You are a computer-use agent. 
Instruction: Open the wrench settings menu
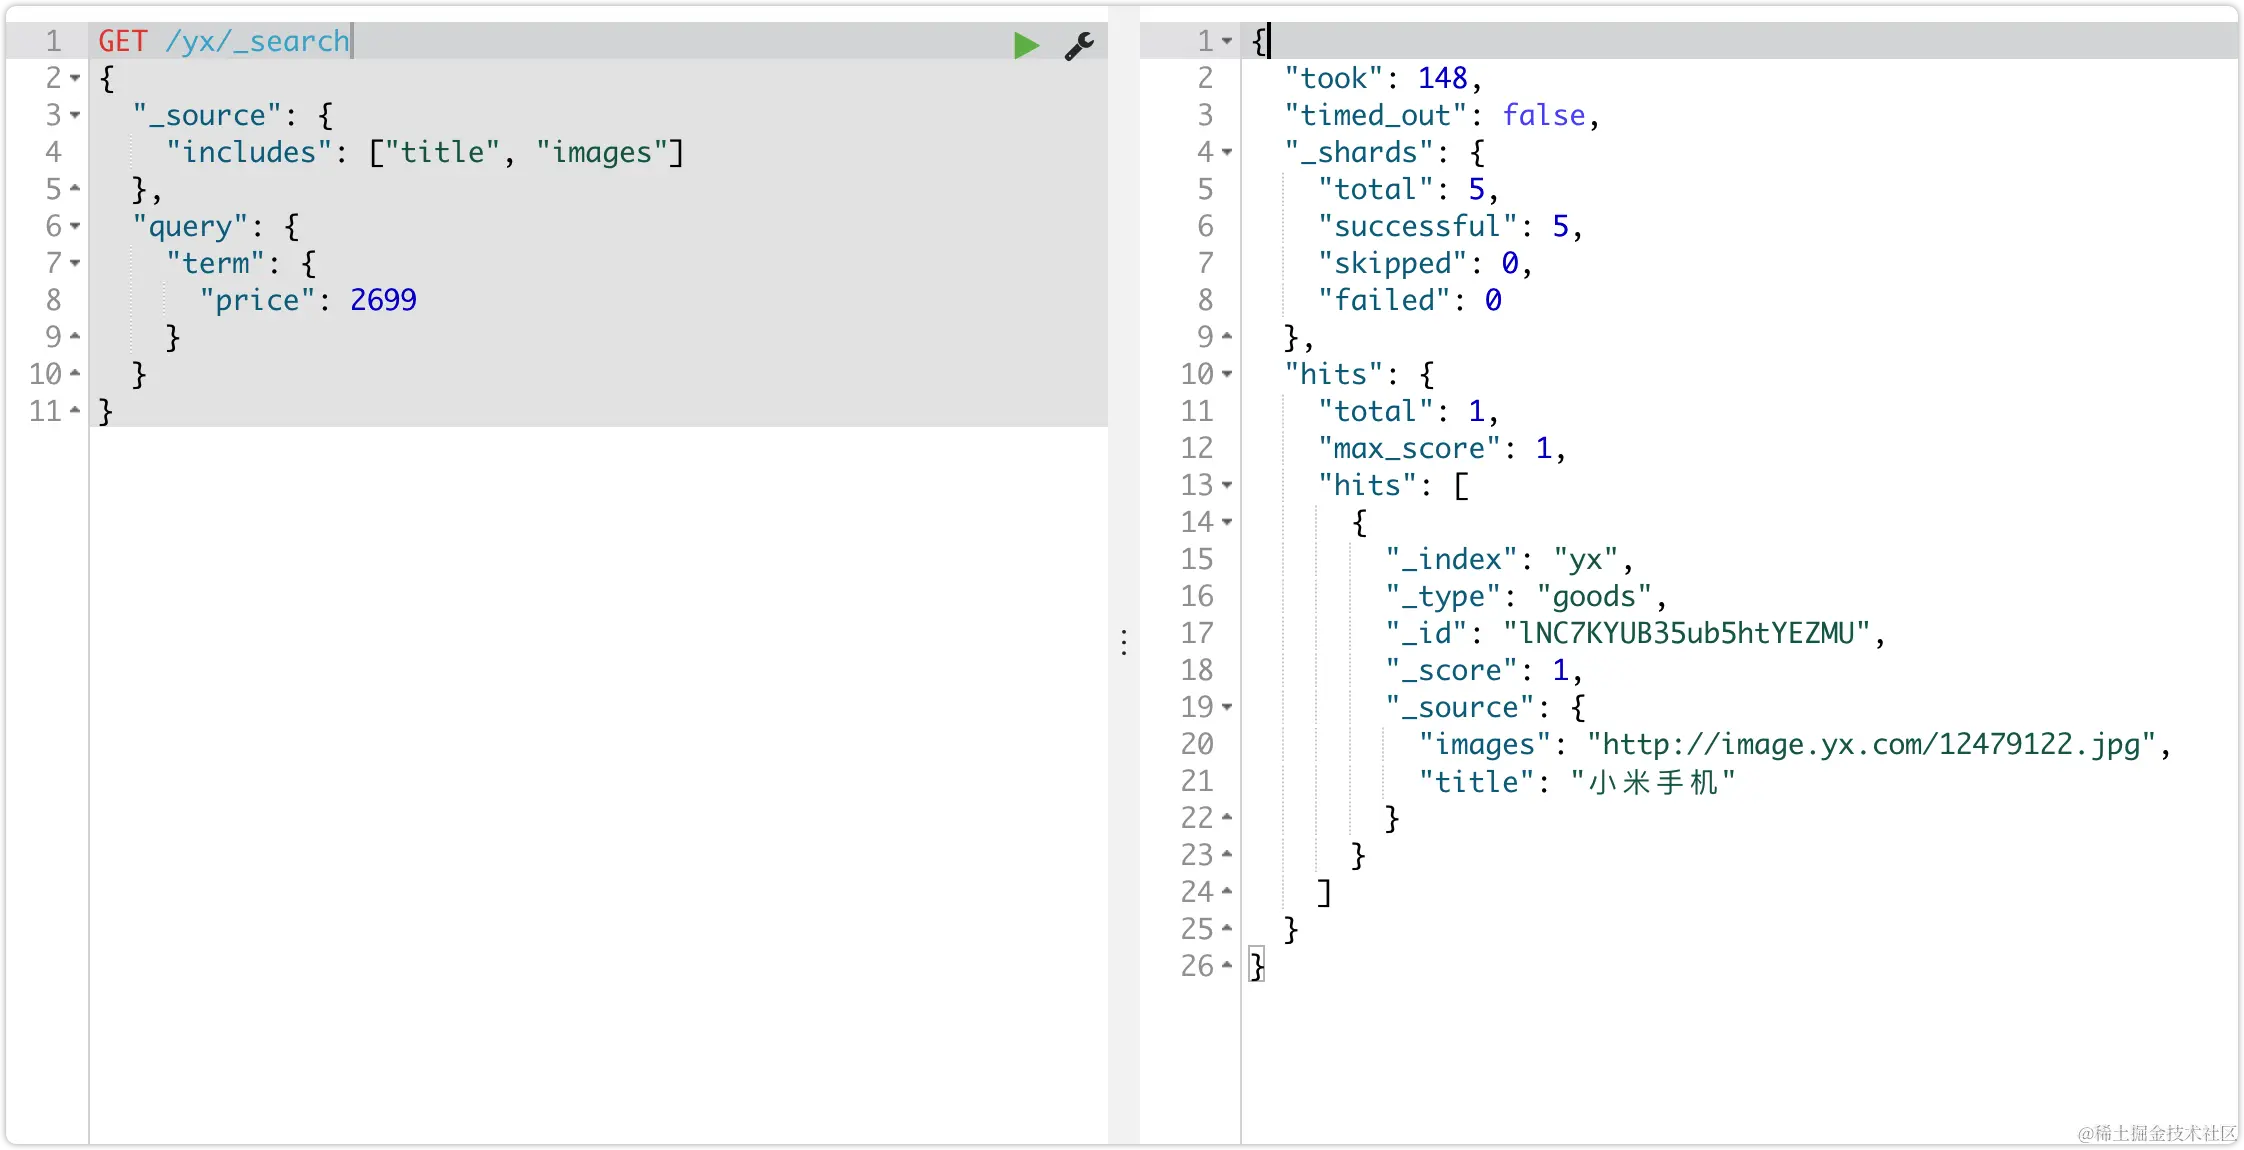coord(1079,45)
